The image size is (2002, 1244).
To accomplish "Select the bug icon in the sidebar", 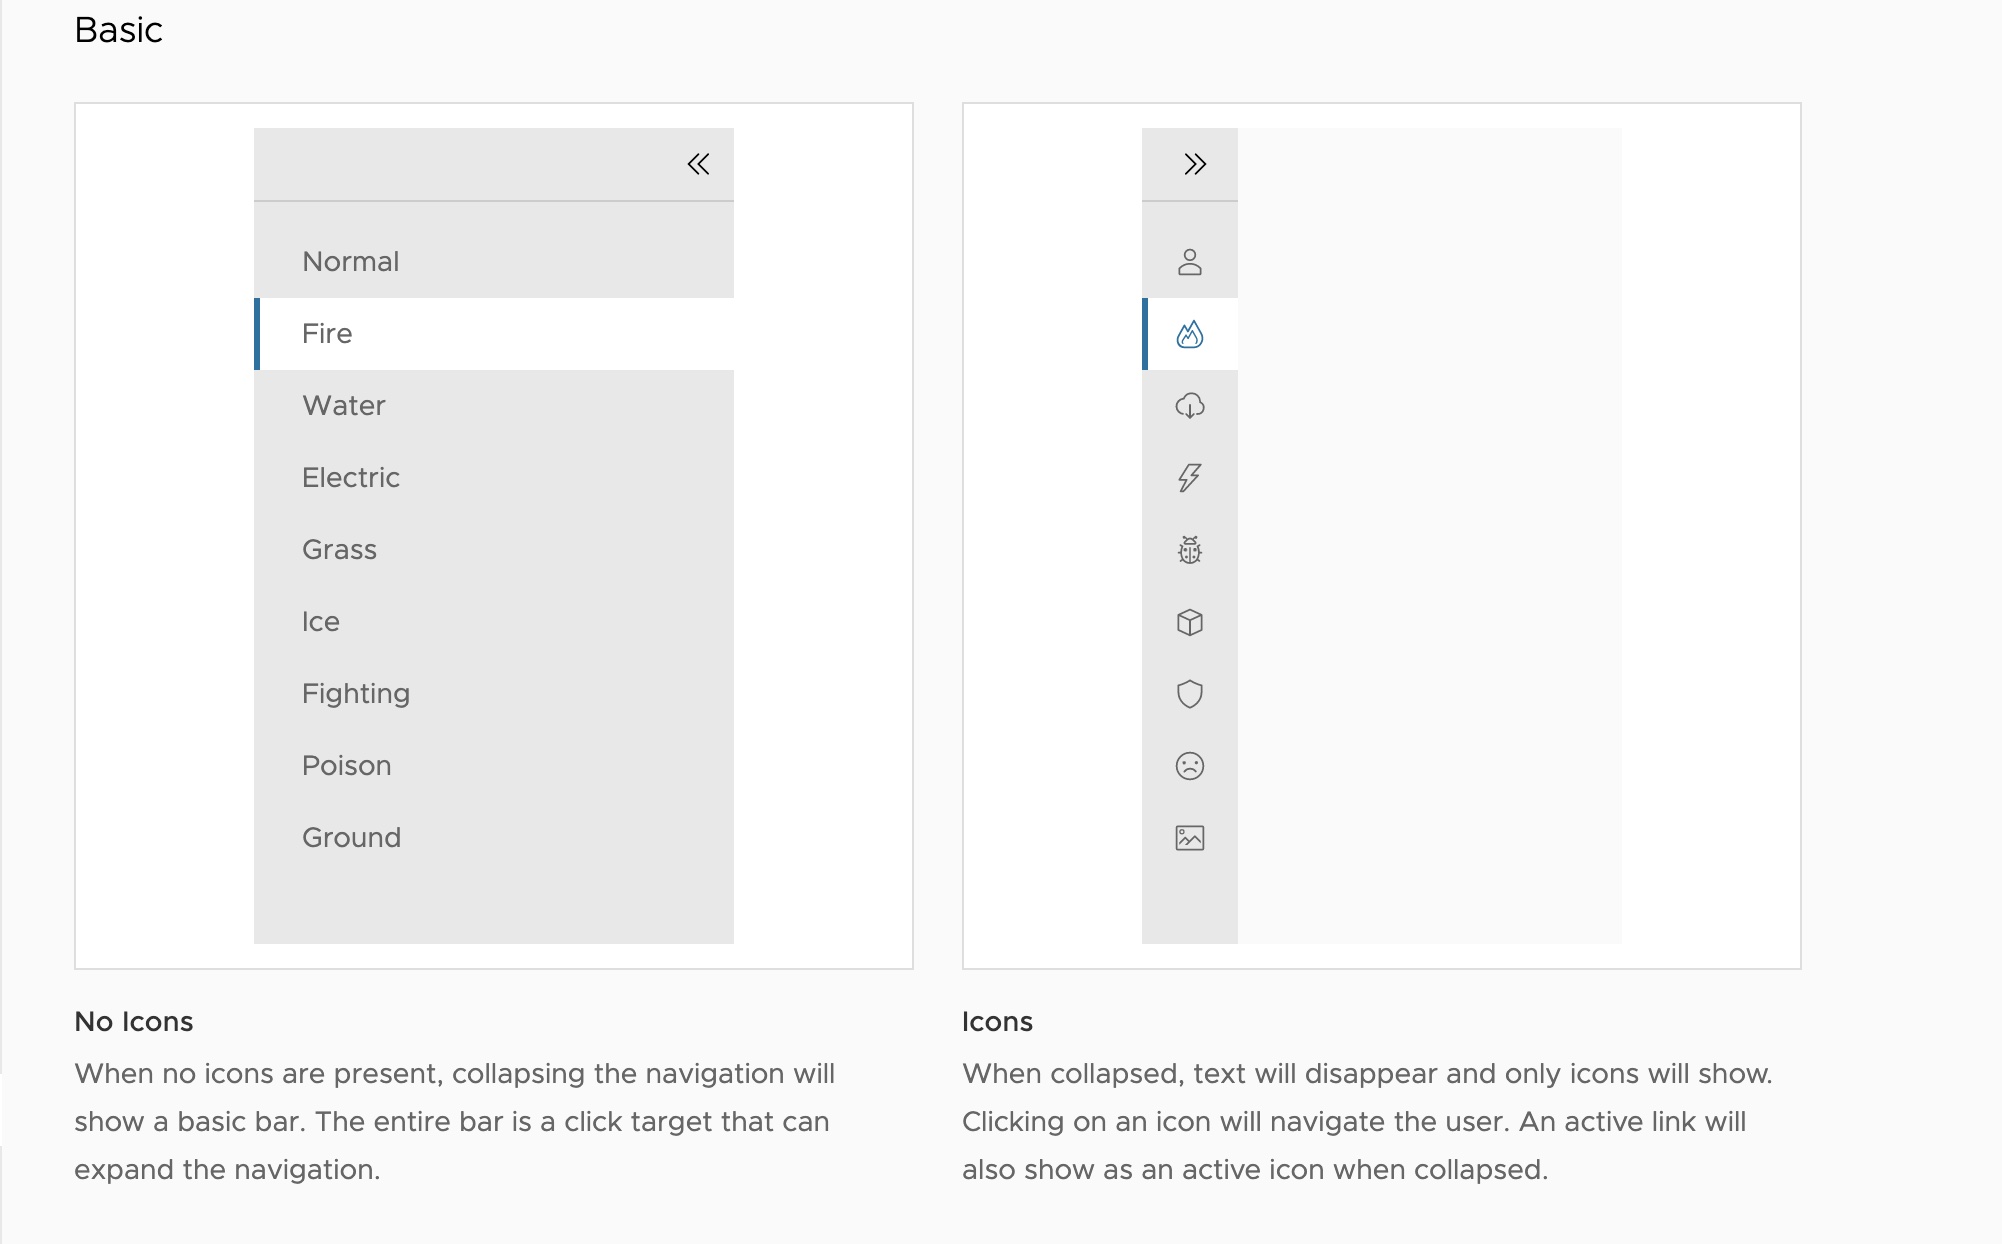I will pyautogui.click(x=1189, y=550).
